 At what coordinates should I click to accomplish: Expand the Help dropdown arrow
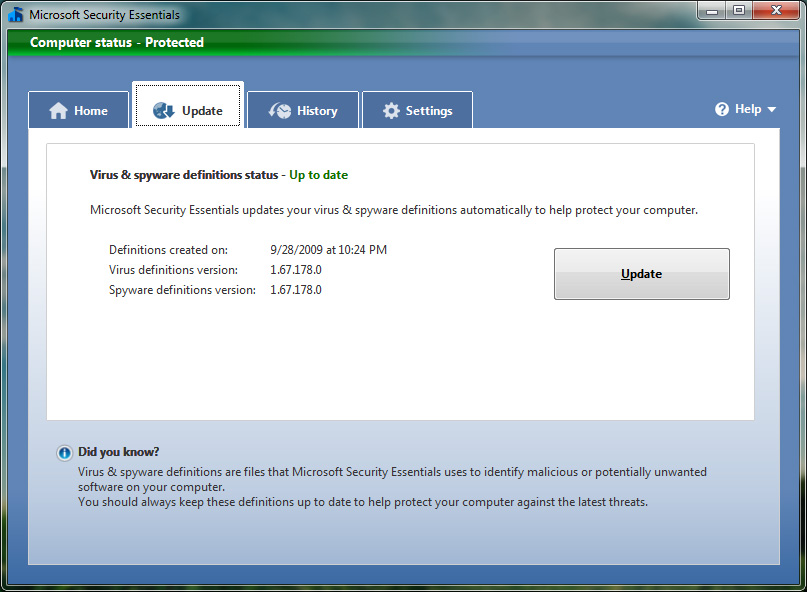point(771,110)
